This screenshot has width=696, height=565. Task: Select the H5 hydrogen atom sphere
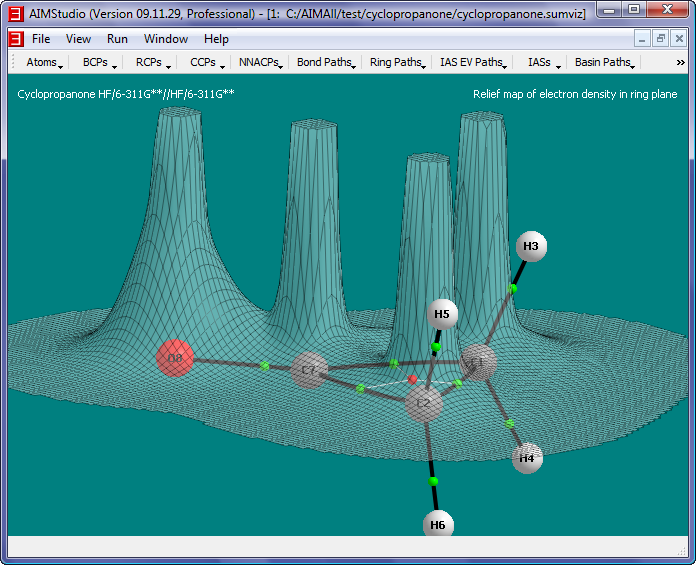[x=443, y=314]
